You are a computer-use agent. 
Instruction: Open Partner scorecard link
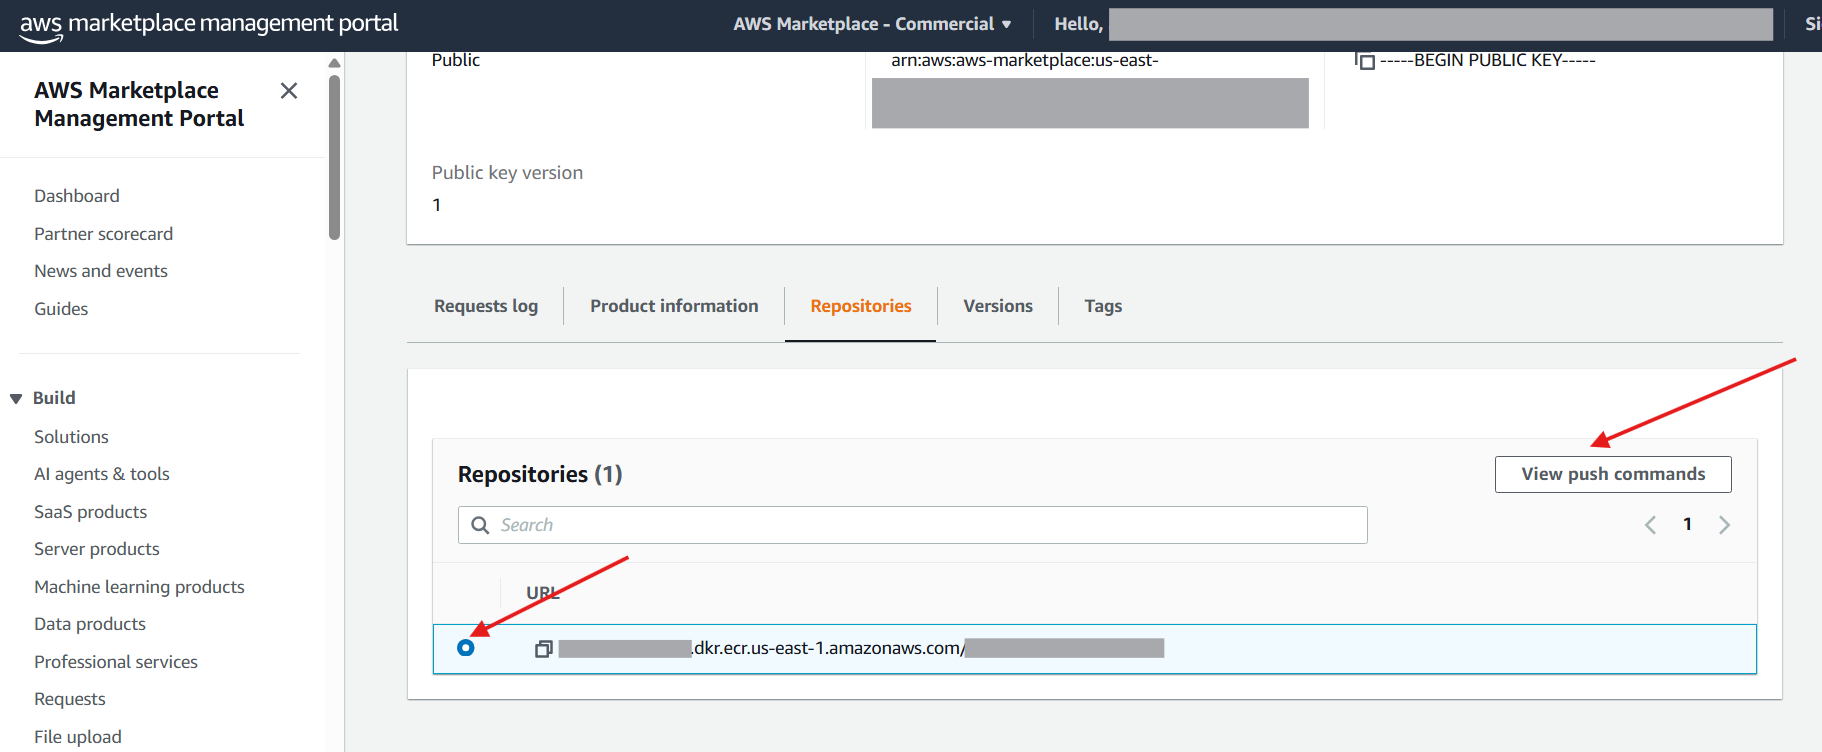104,234
